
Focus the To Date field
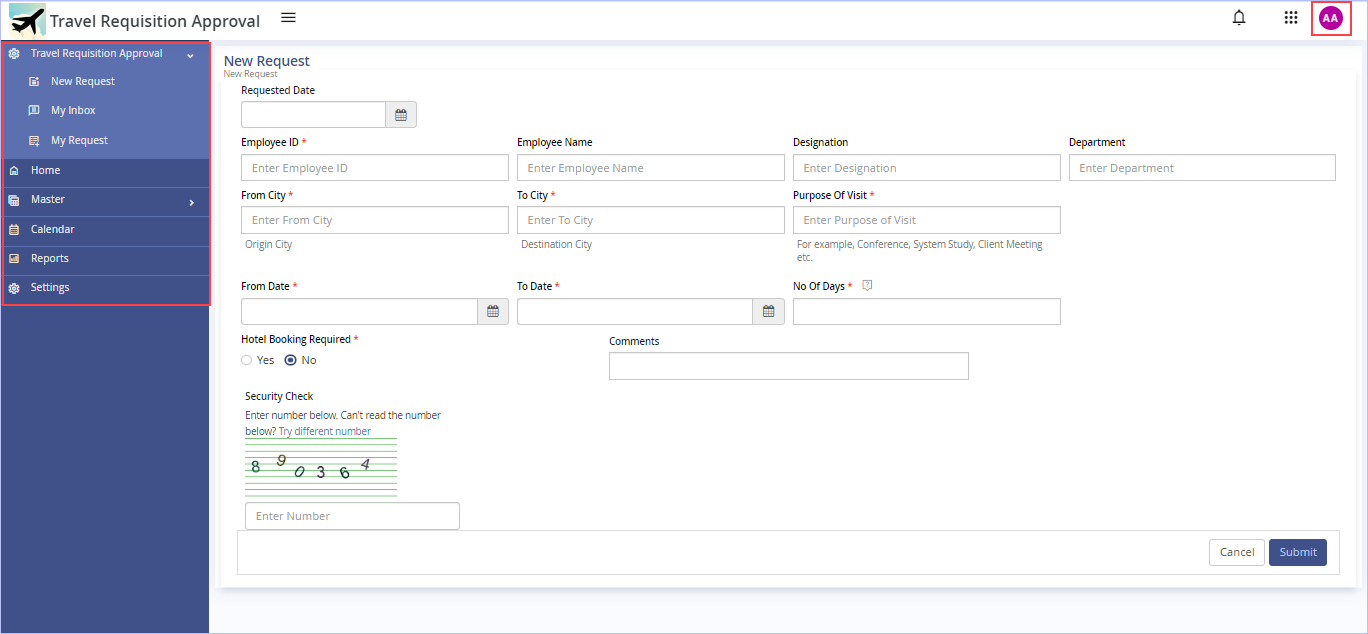(x=635, y=312)
